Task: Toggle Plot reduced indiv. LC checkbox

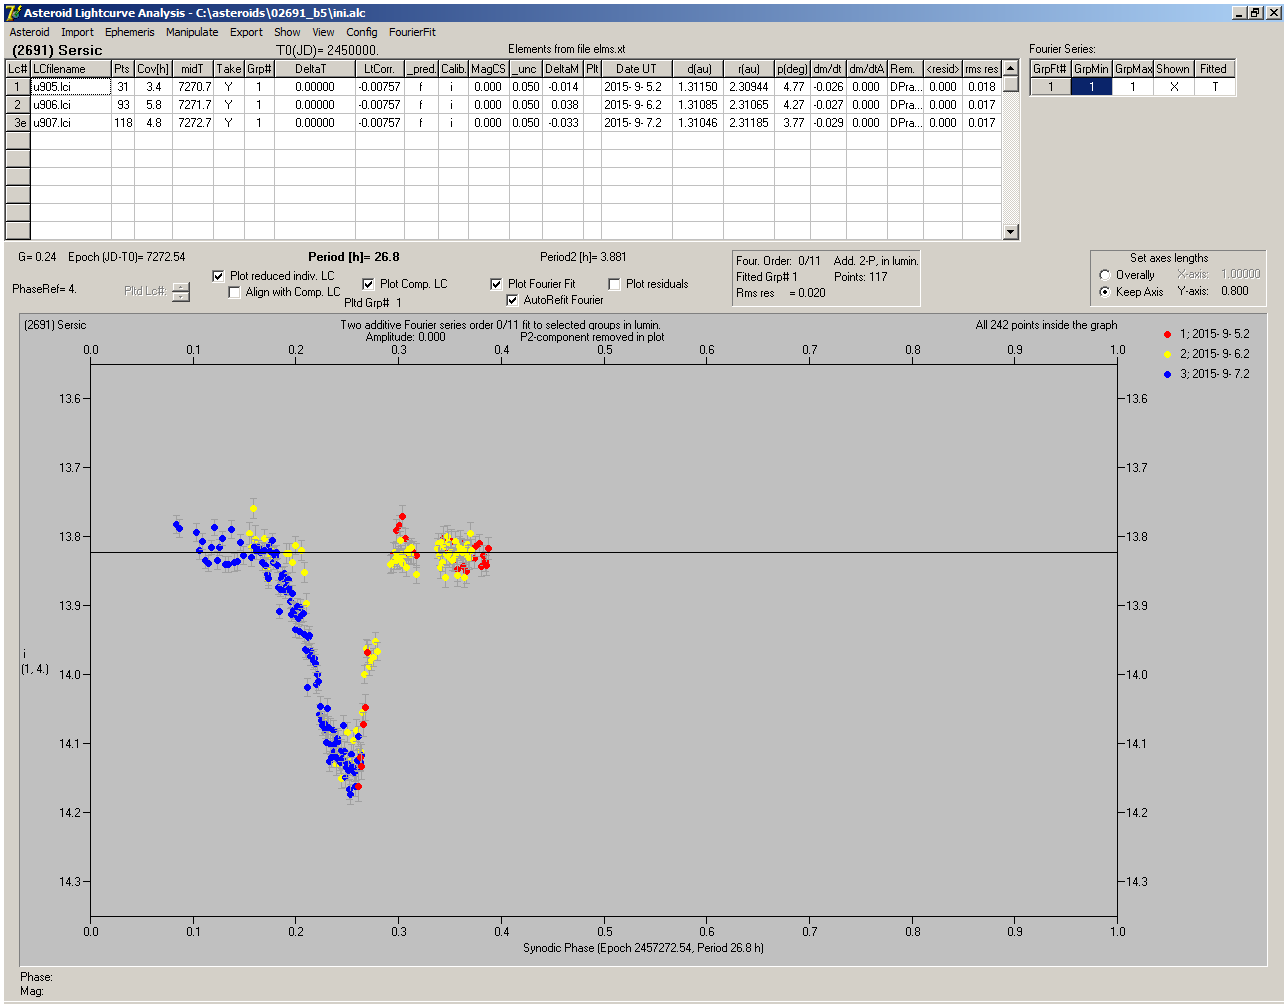Action: pos(219,276)
